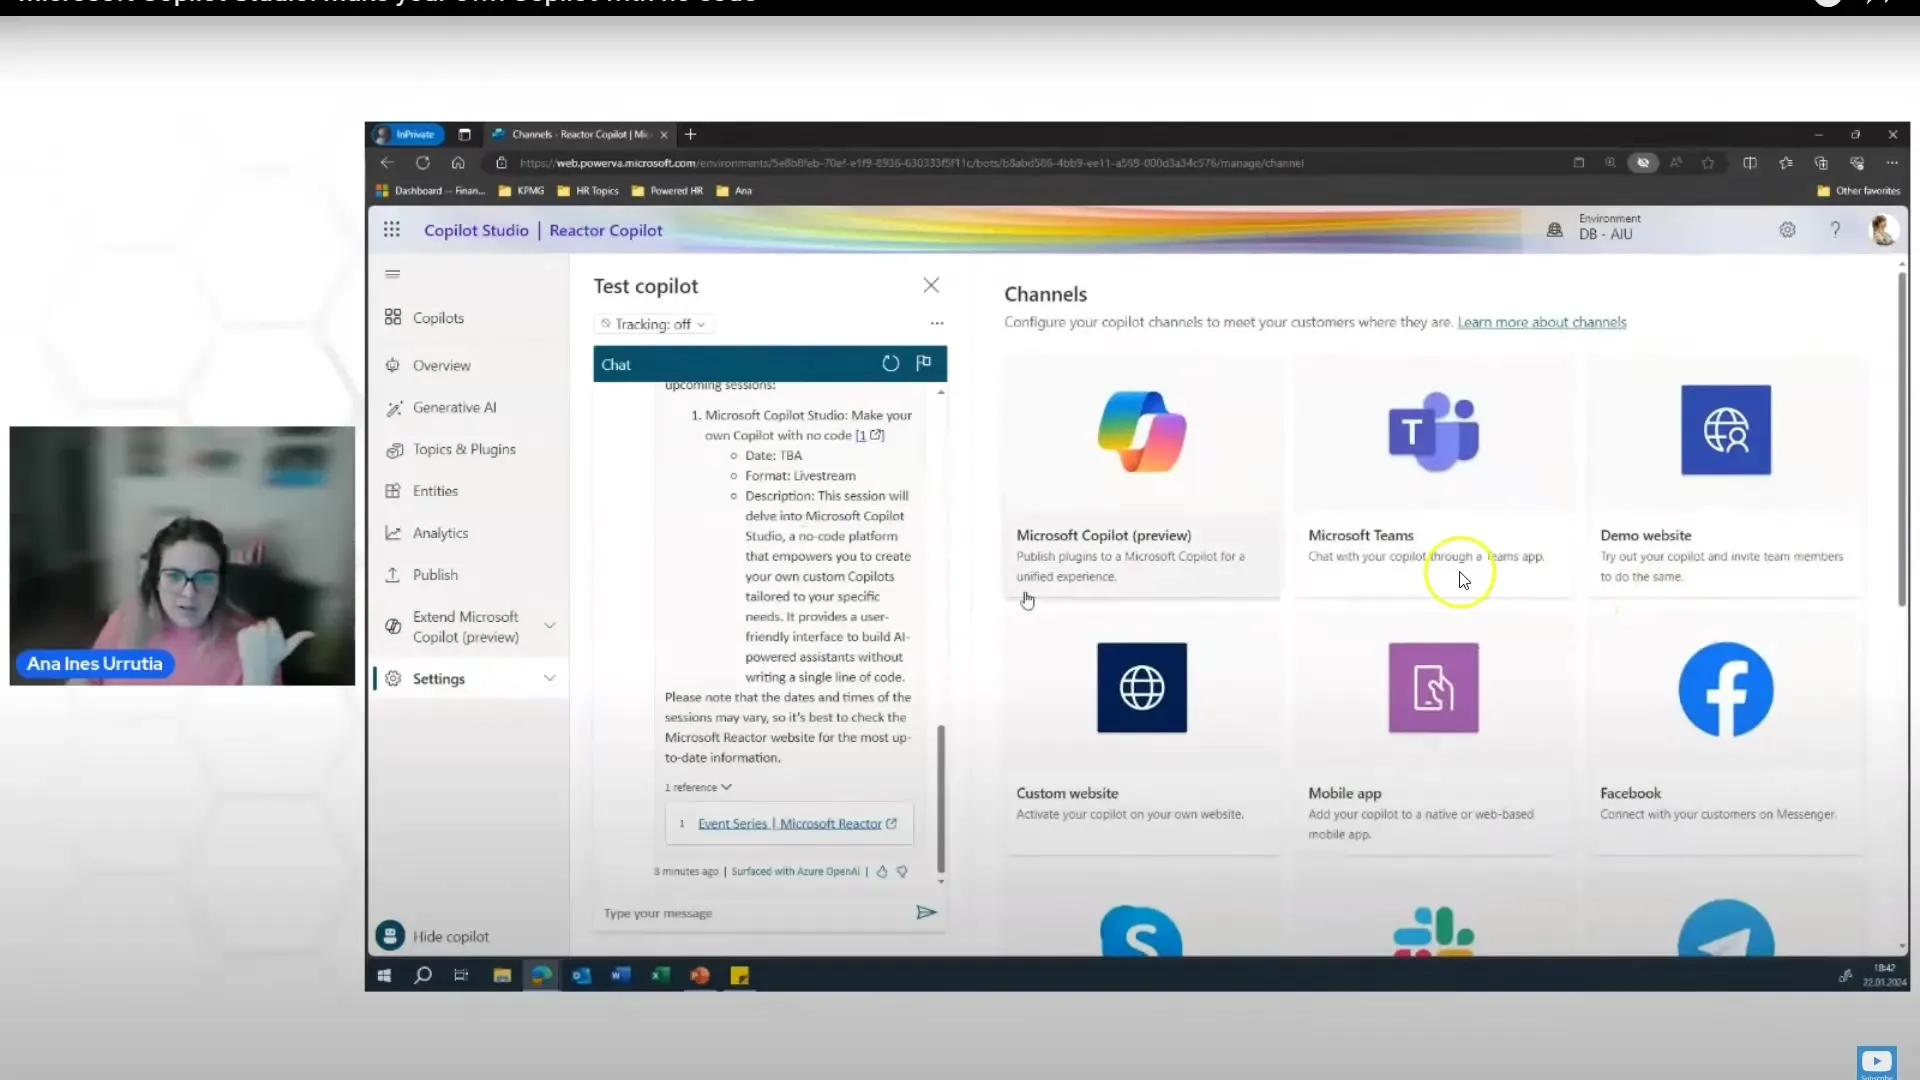Toggle copilot test panel flag icon
This screenshot has width=1920, height=1080.
pyautogui.click(x=923, y=363)
